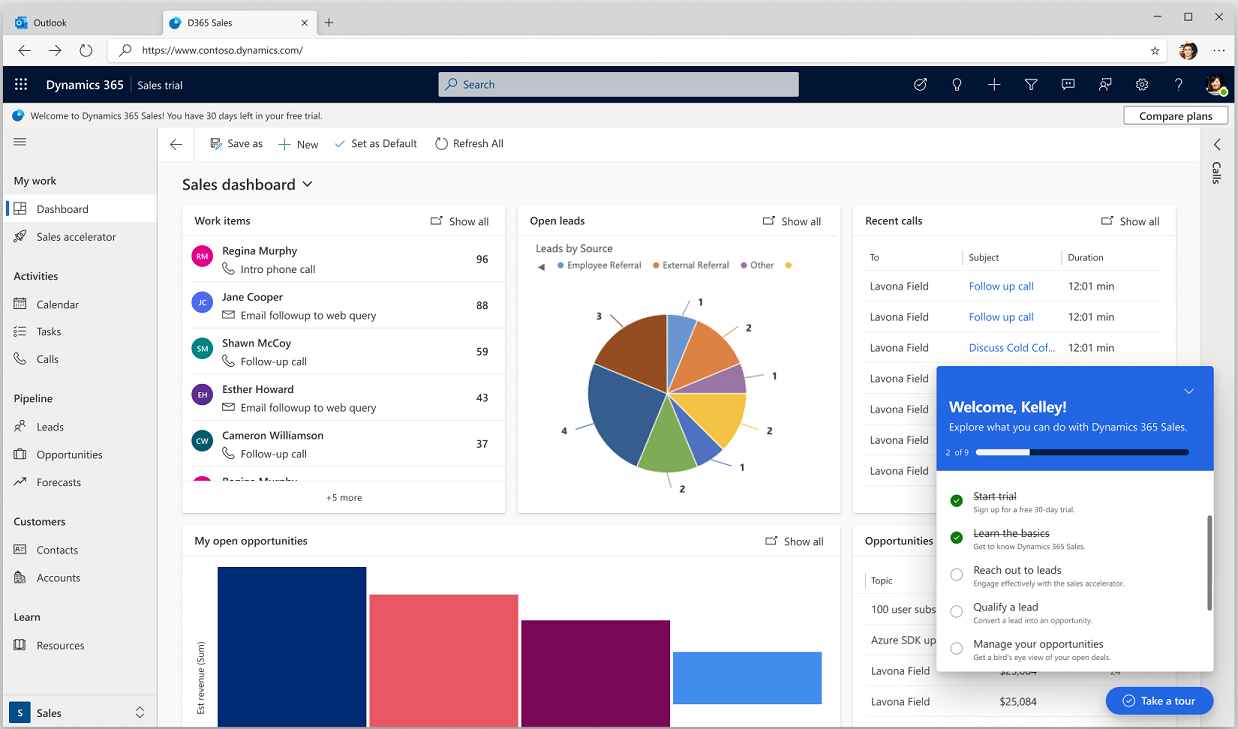Expand the Sales dashboard dropdown

[x=307, y=184]
